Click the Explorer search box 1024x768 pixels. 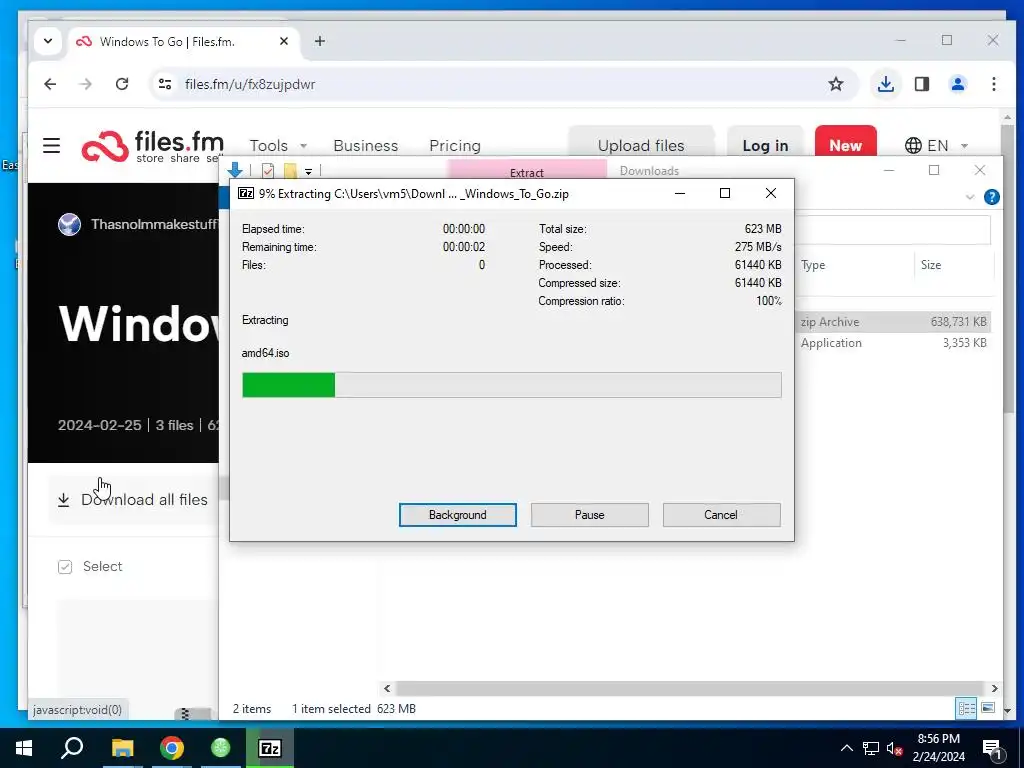893,230
